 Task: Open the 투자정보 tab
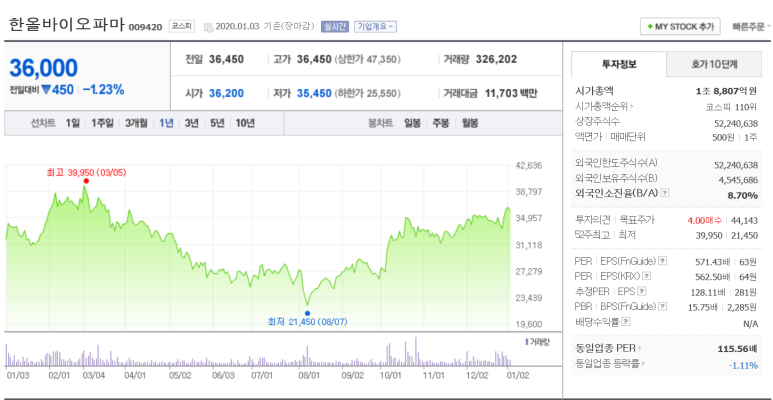(x=619, y=64)
